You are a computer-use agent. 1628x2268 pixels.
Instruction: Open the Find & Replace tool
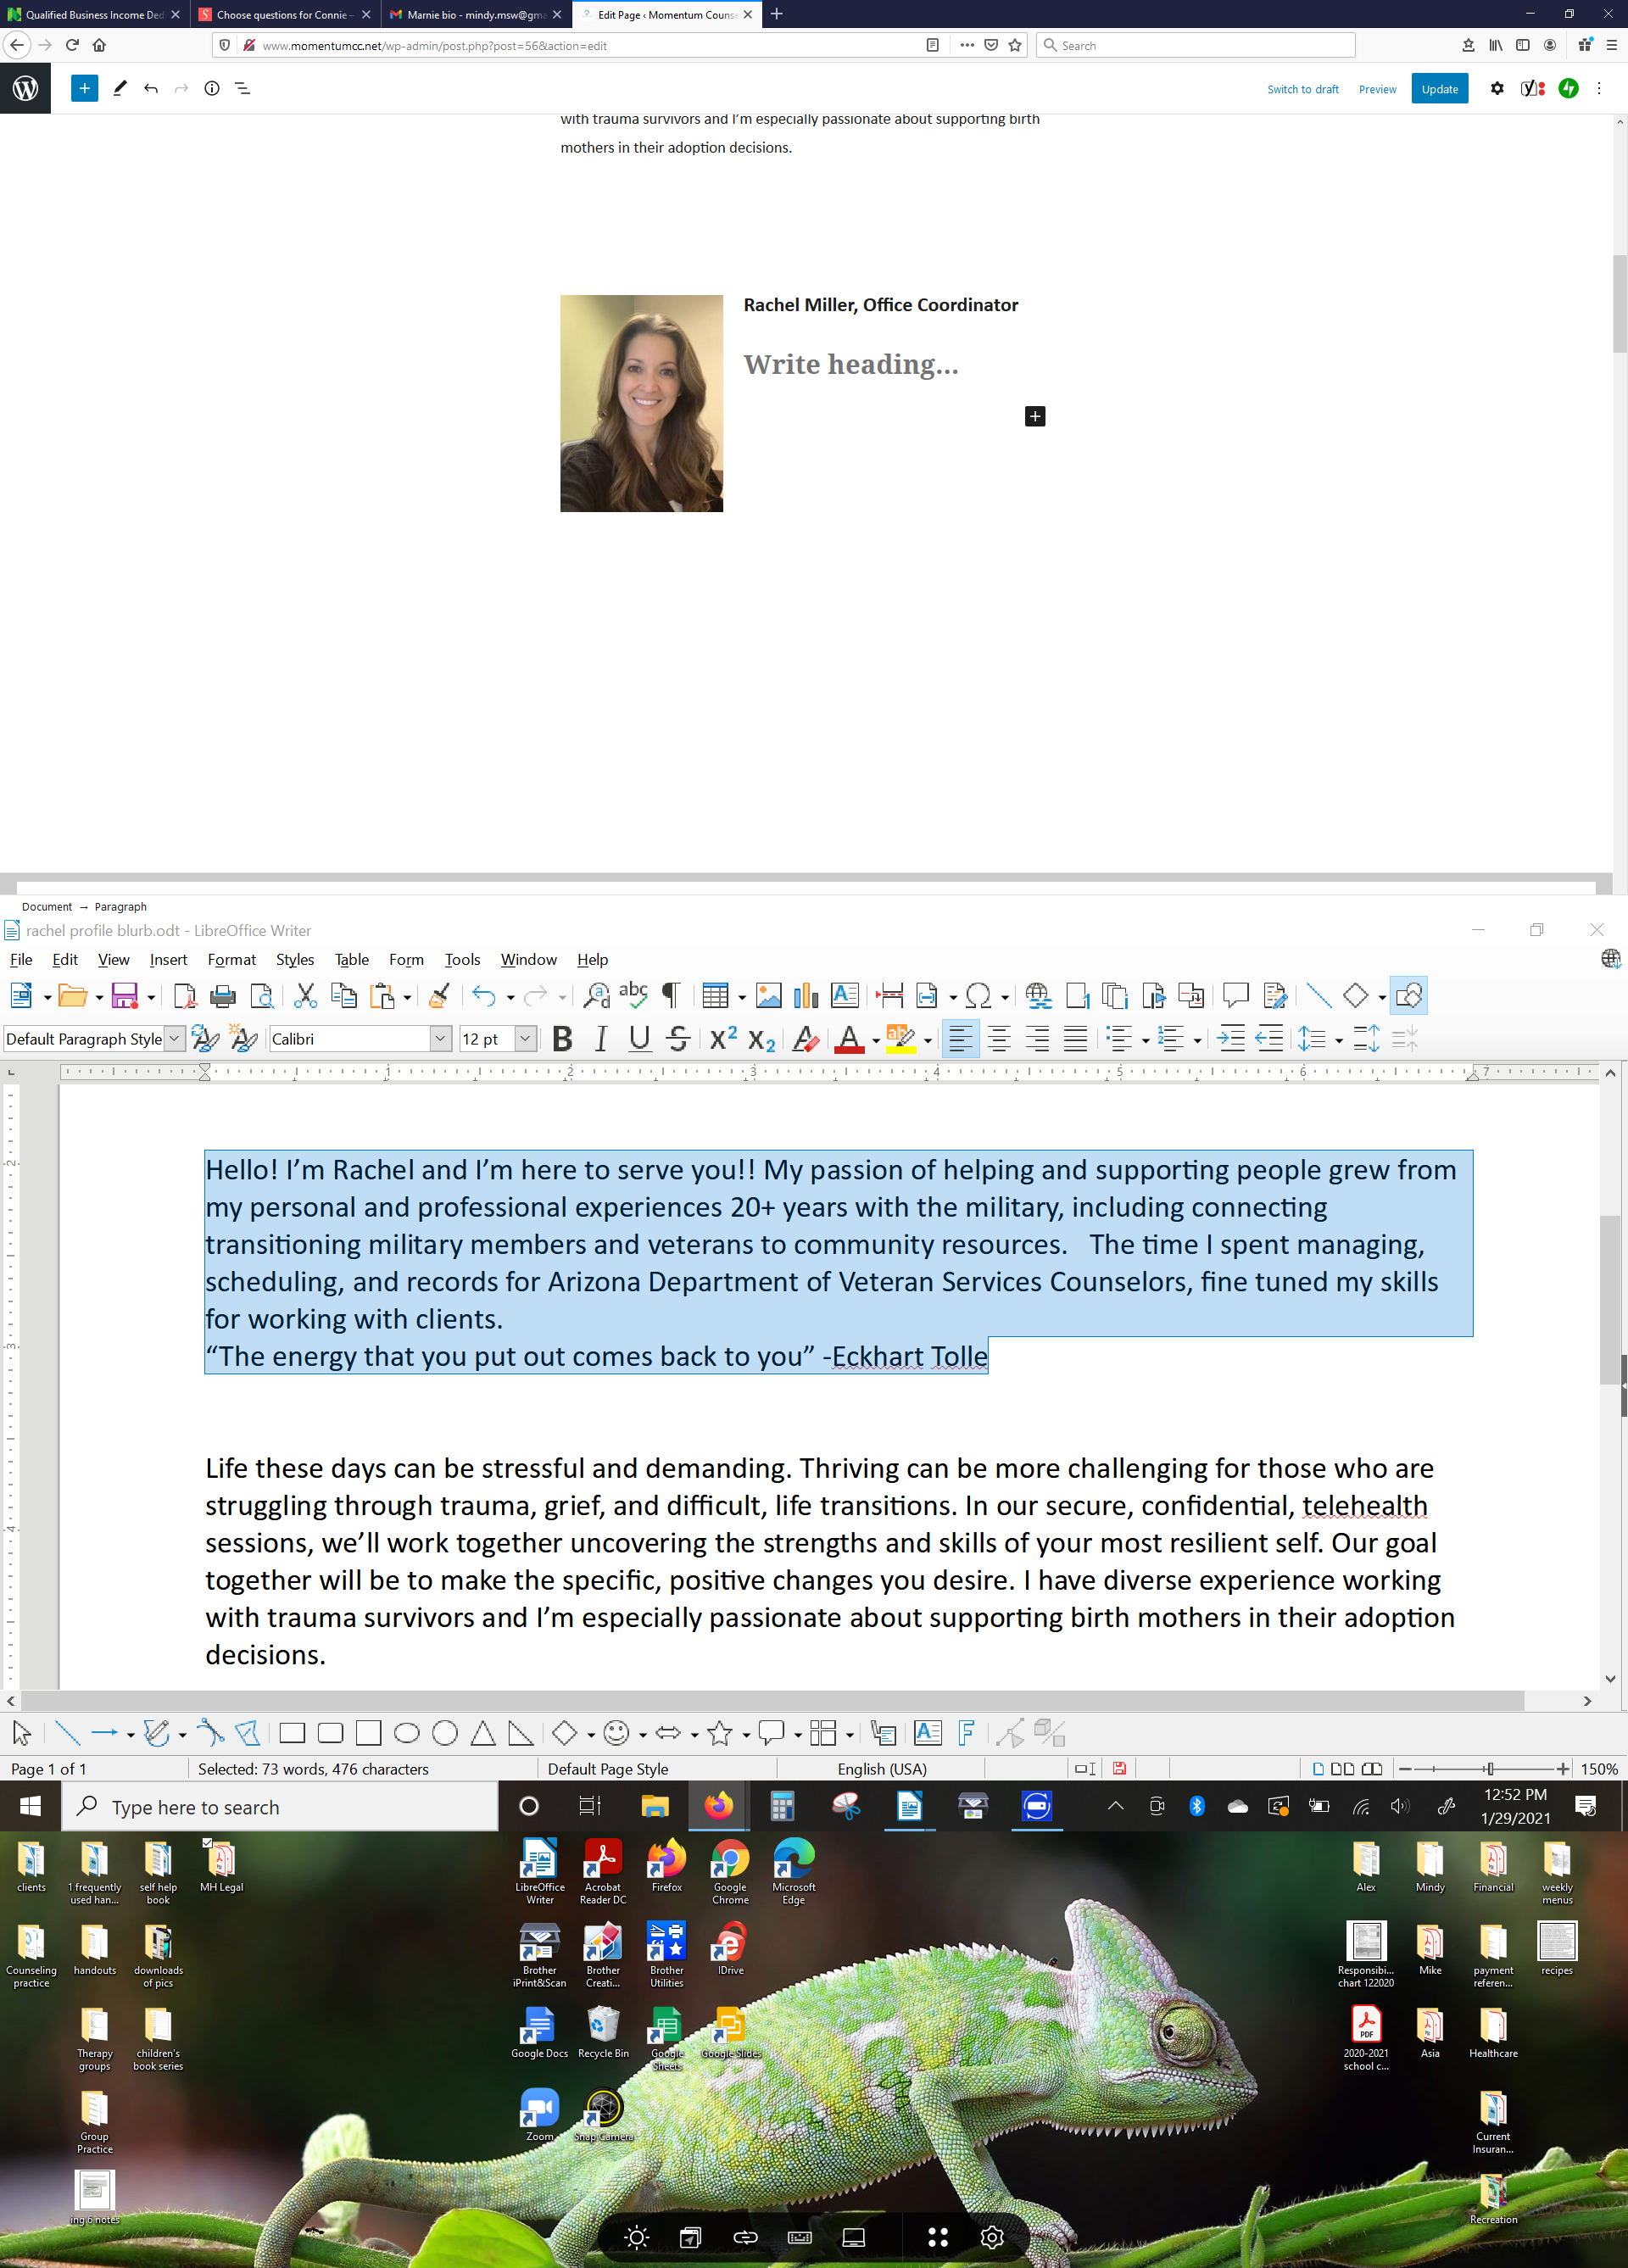click(597, 995)
